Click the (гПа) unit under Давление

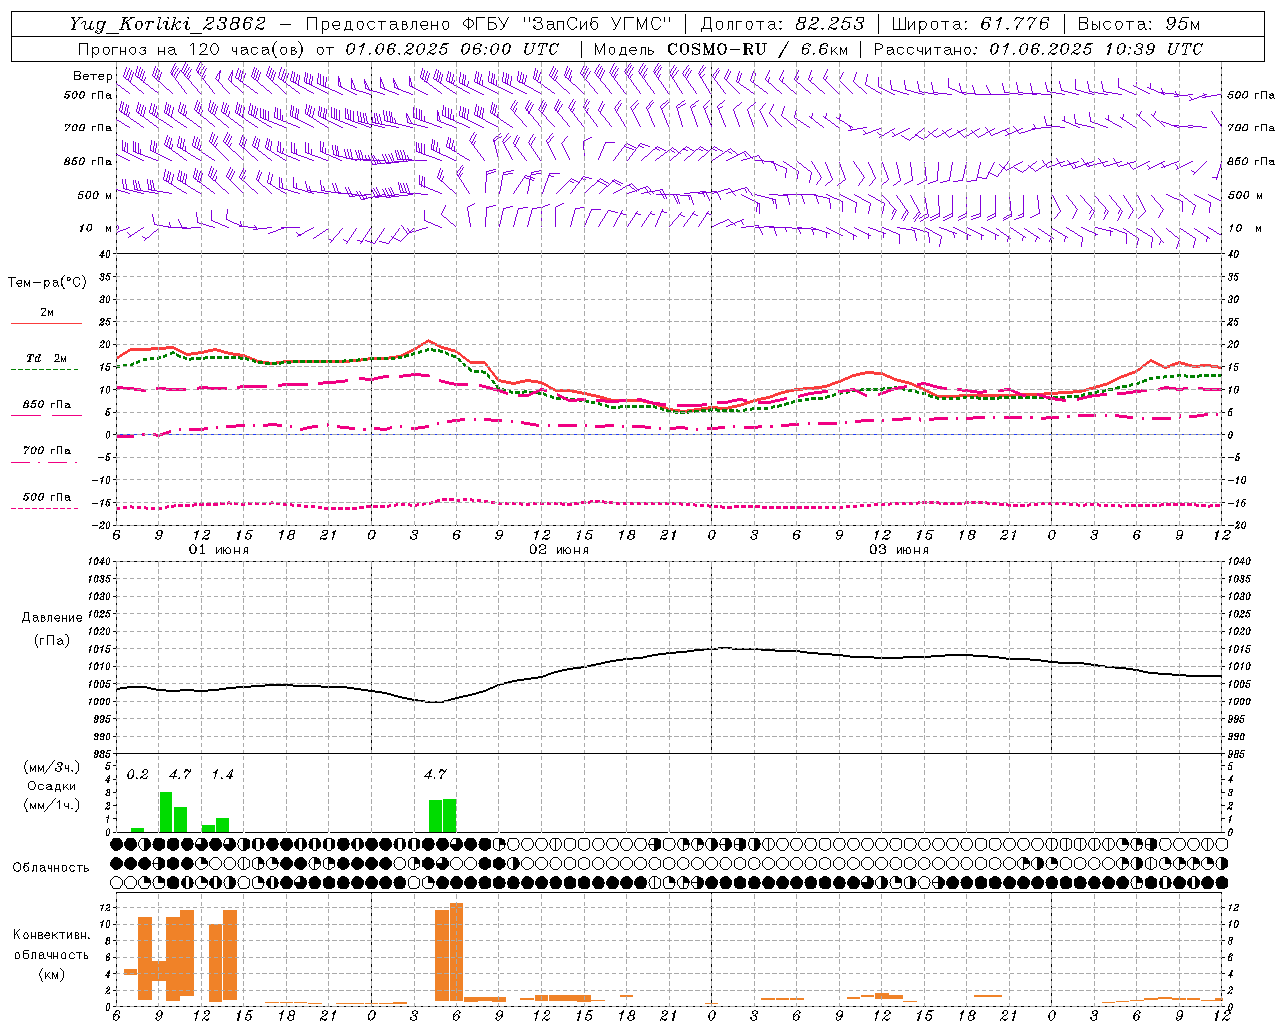click(51, 640)
